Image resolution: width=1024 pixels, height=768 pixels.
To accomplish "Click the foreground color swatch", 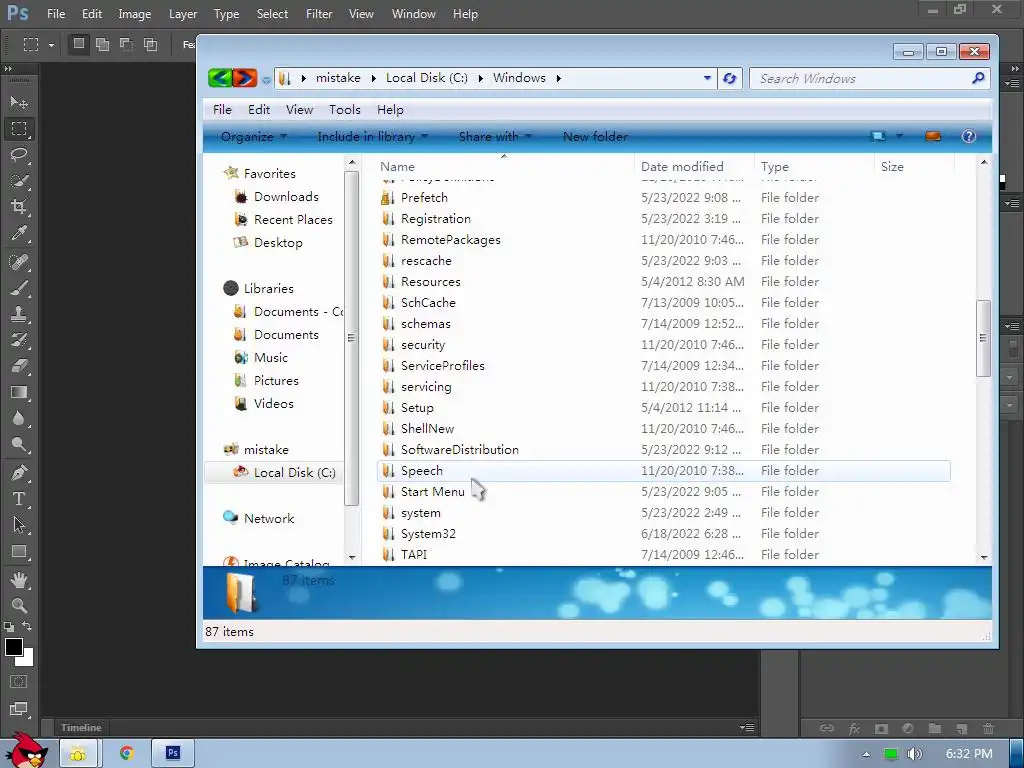I will 13,647.
